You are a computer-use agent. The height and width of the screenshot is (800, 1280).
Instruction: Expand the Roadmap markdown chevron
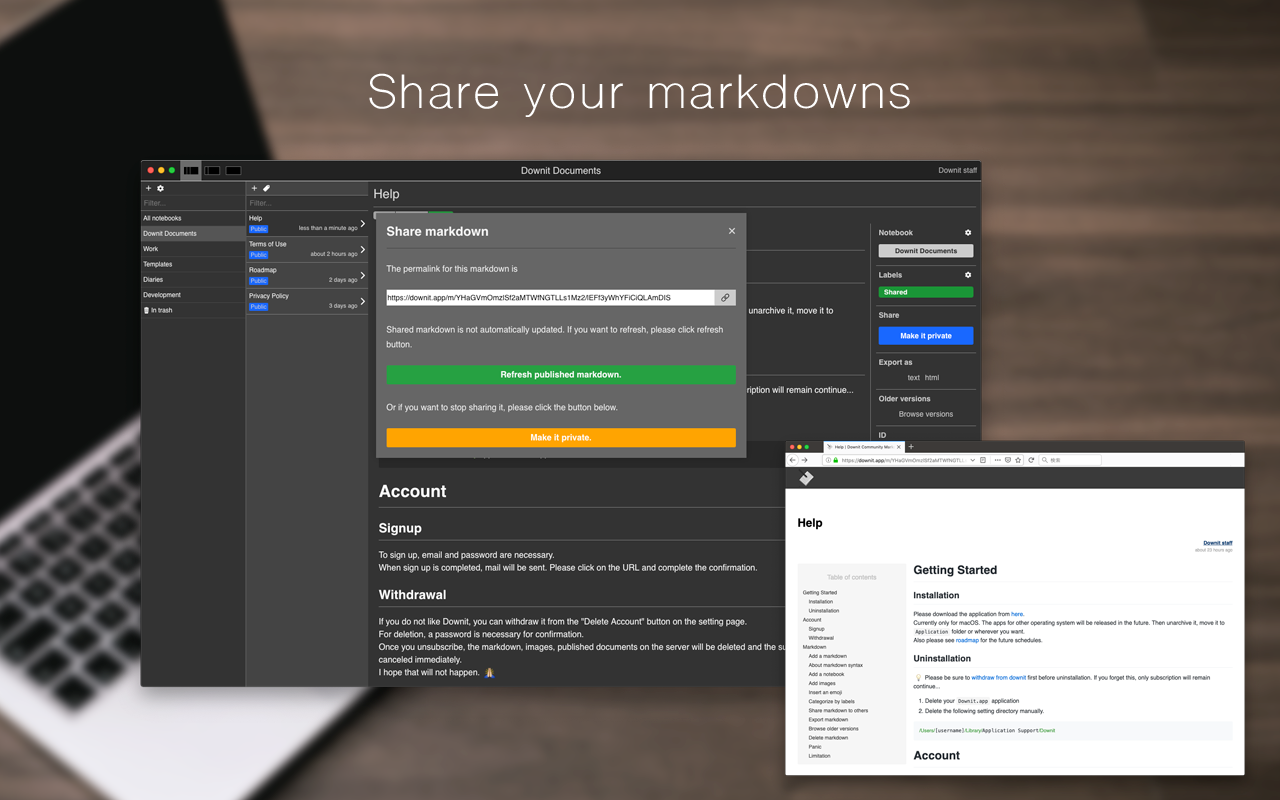pos(362,275)
